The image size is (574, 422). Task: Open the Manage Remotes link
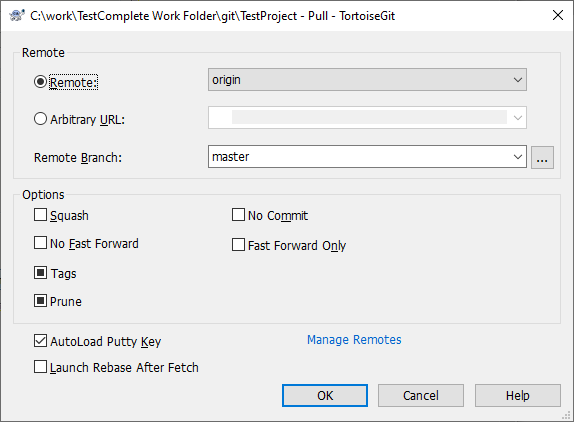[x=354, y=340]
